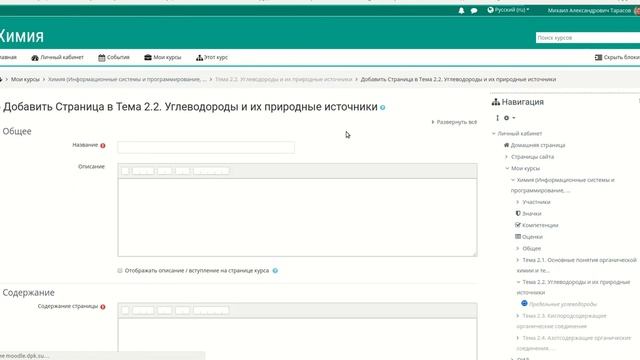640x360 pixels.
Task: Open Компетенции in navigation tree
Action: (540, 225)
